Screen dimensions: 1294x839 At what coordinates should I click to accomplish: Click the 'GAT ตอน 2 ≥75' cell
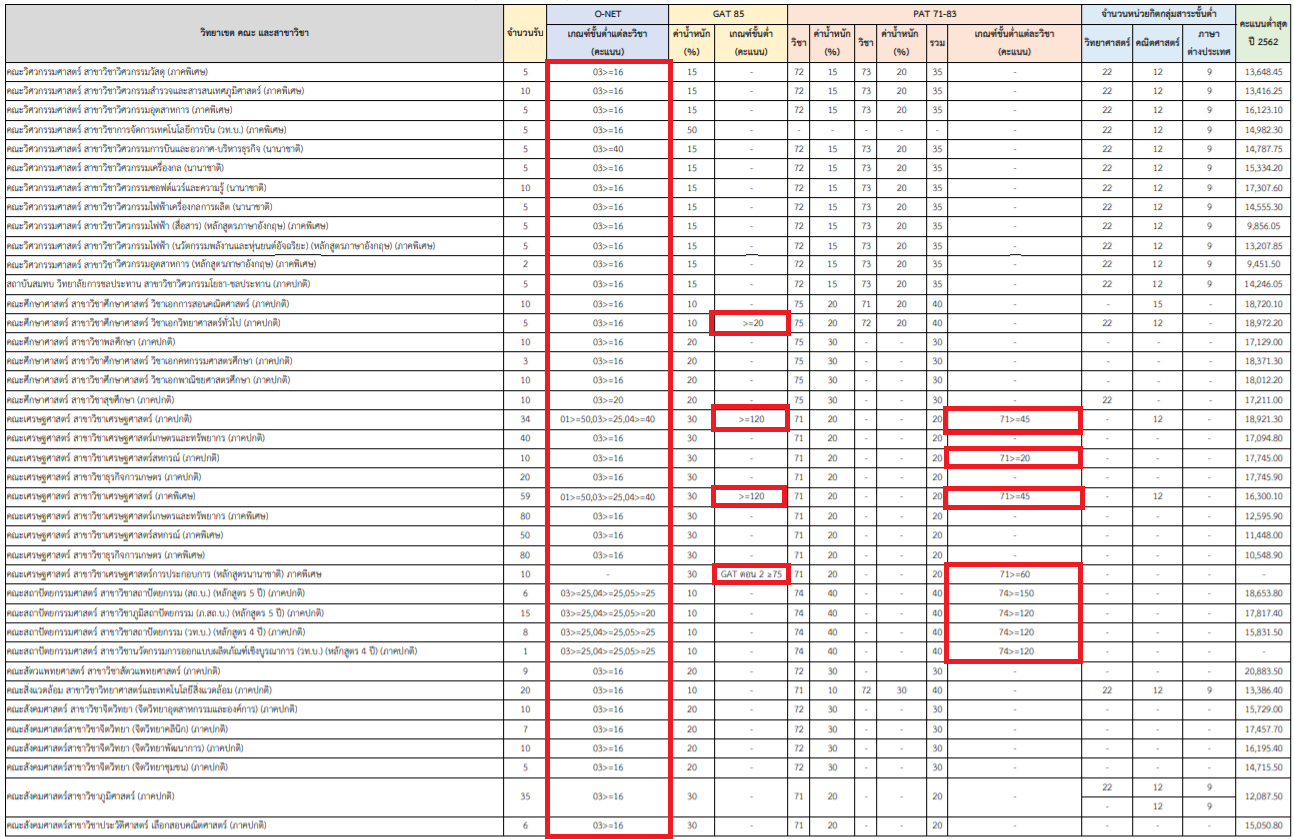click(751, 574)
